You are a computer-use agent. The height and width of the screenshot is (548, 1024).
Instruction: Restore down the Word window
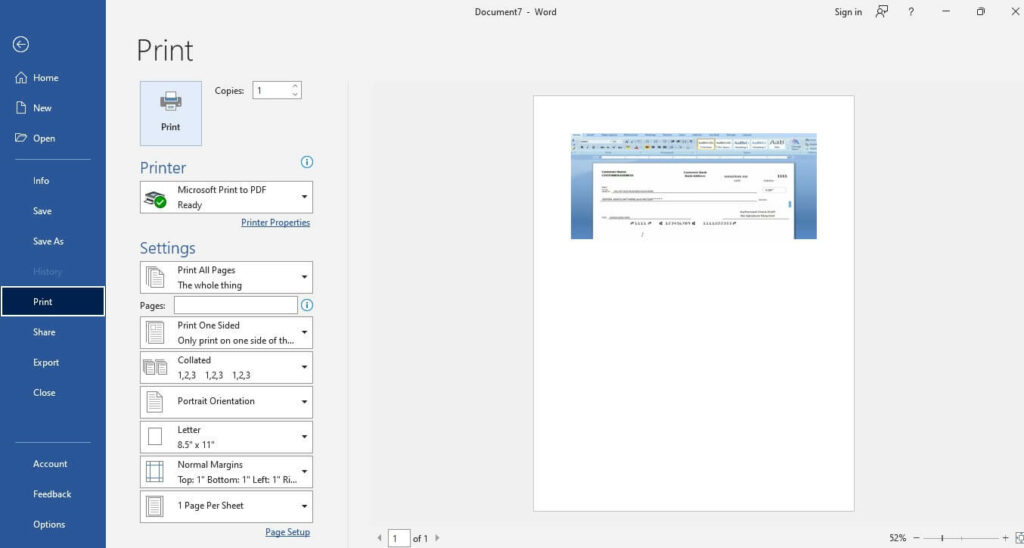[x=980, y=12]
